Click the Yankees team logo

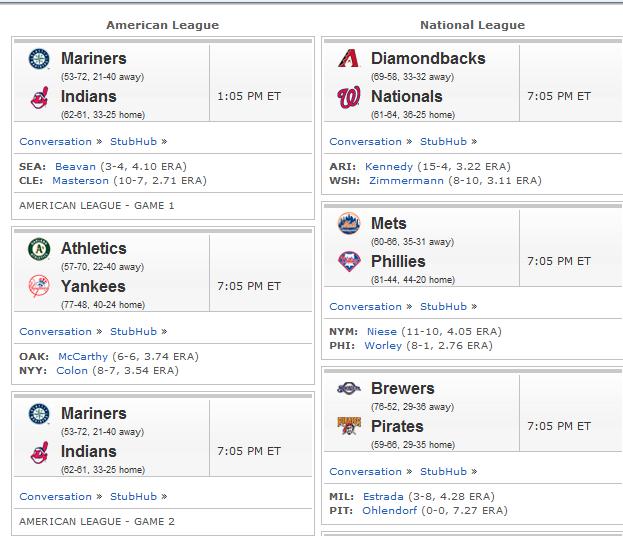[39, 286]
